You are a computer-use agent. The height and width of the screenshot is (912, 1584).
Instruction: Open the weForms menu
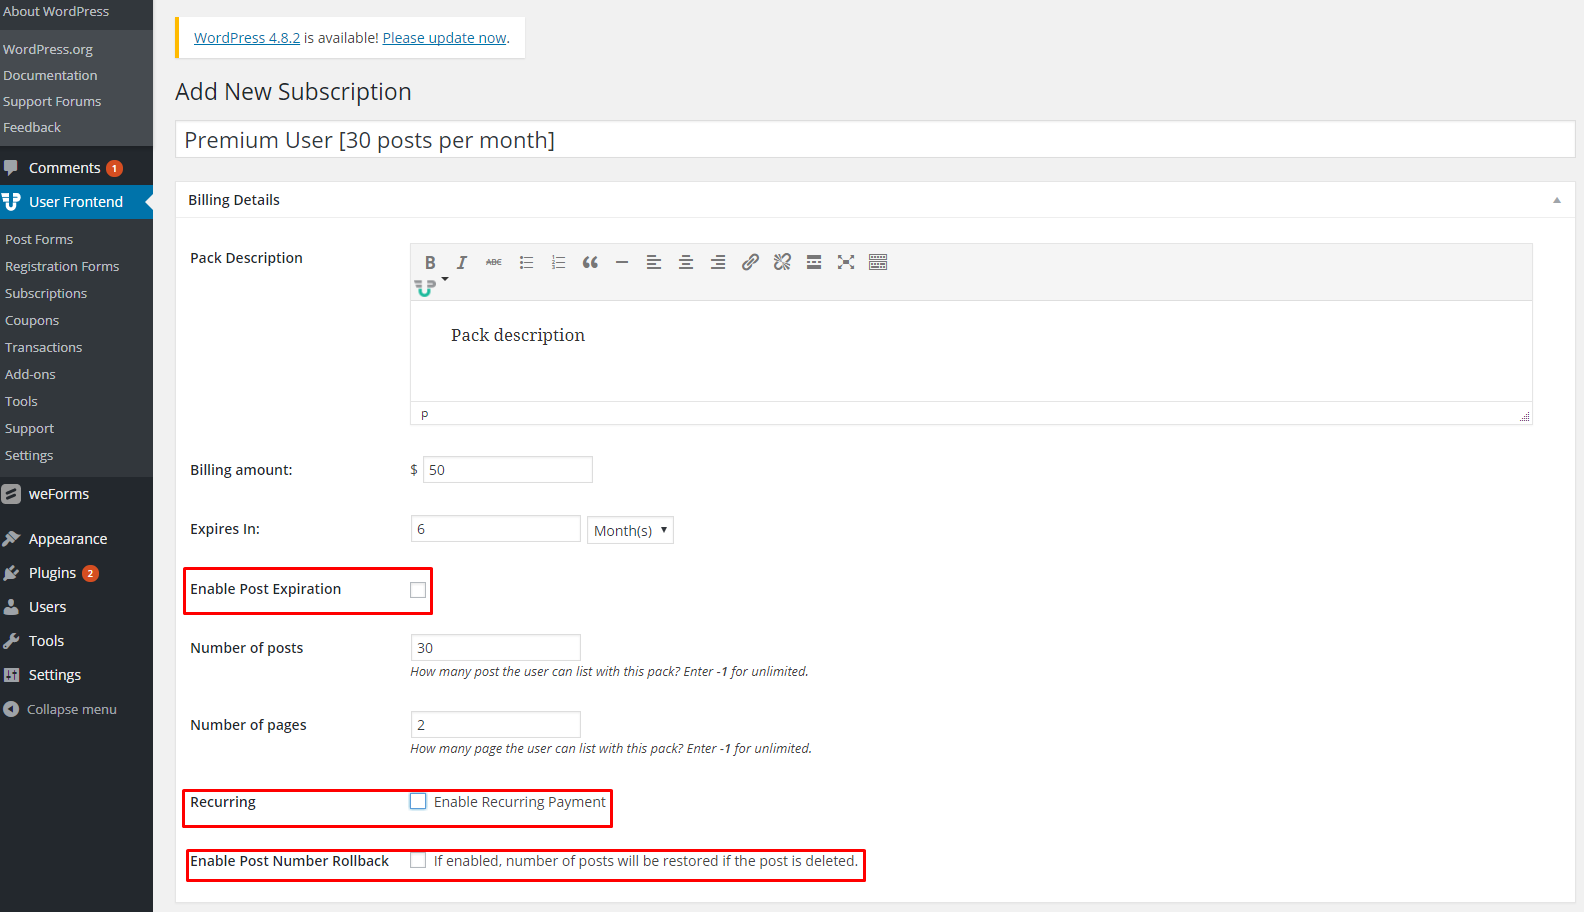click(x=76, y=494)
